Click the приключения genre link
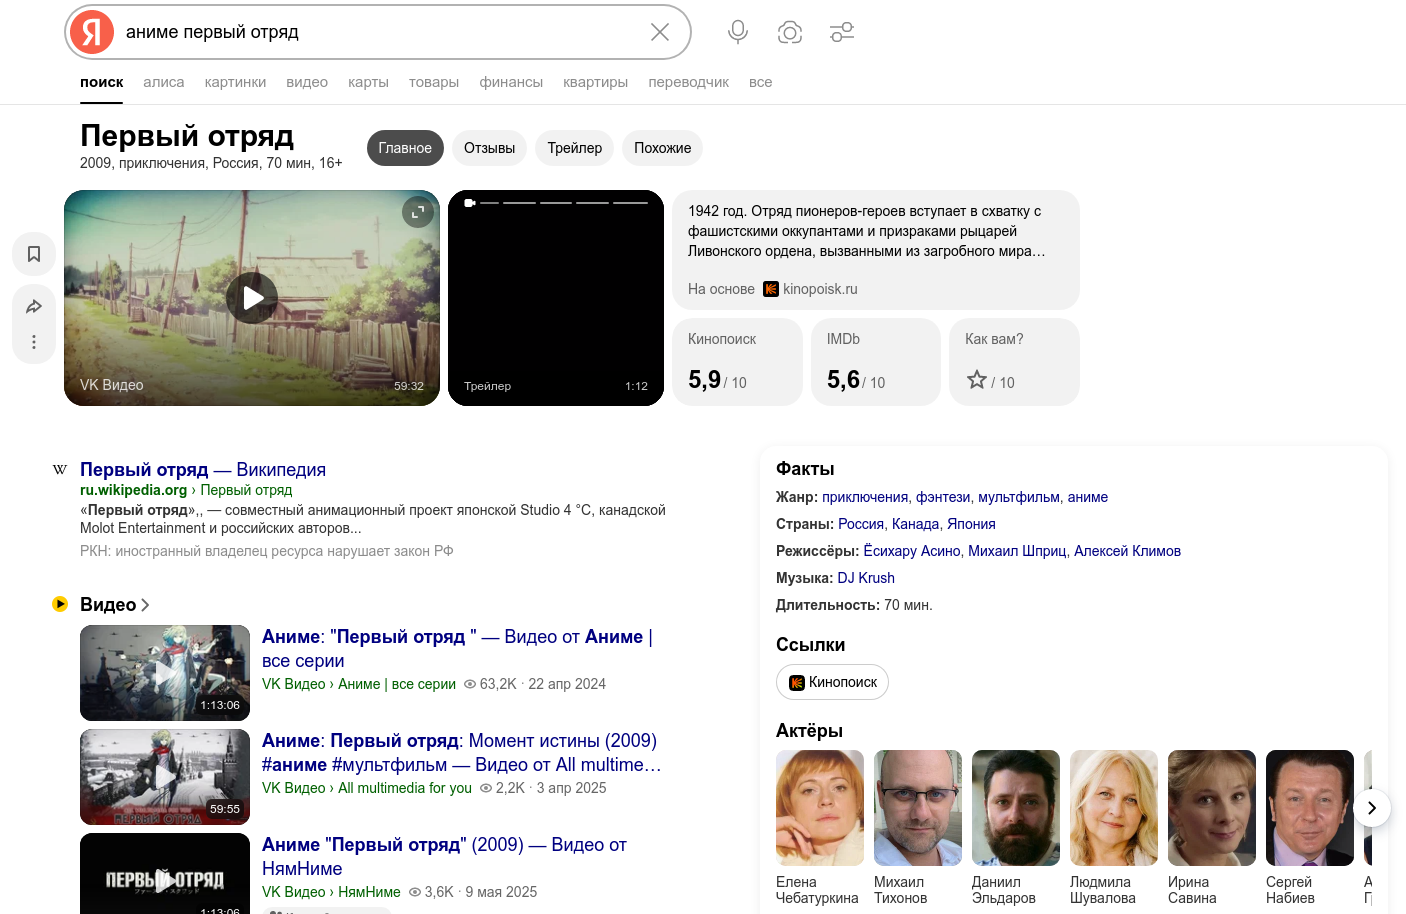 pos(865,497)
